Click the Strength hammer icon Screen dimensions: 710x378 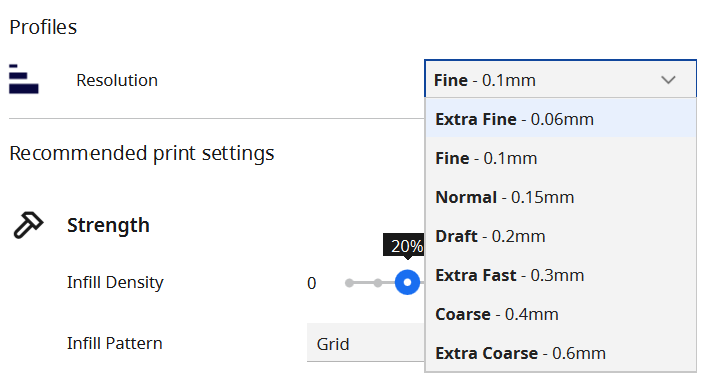(x=28, y=225)
